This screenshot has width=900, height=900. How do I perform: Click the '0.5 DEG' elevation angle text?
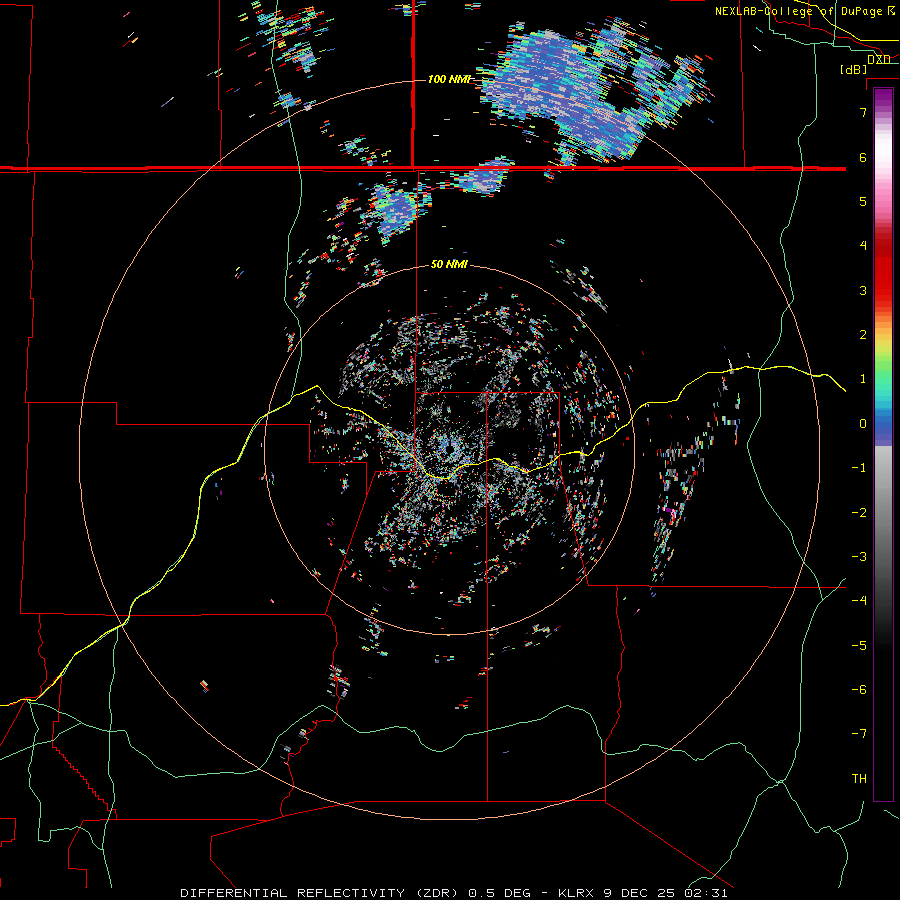coord(503,893)
